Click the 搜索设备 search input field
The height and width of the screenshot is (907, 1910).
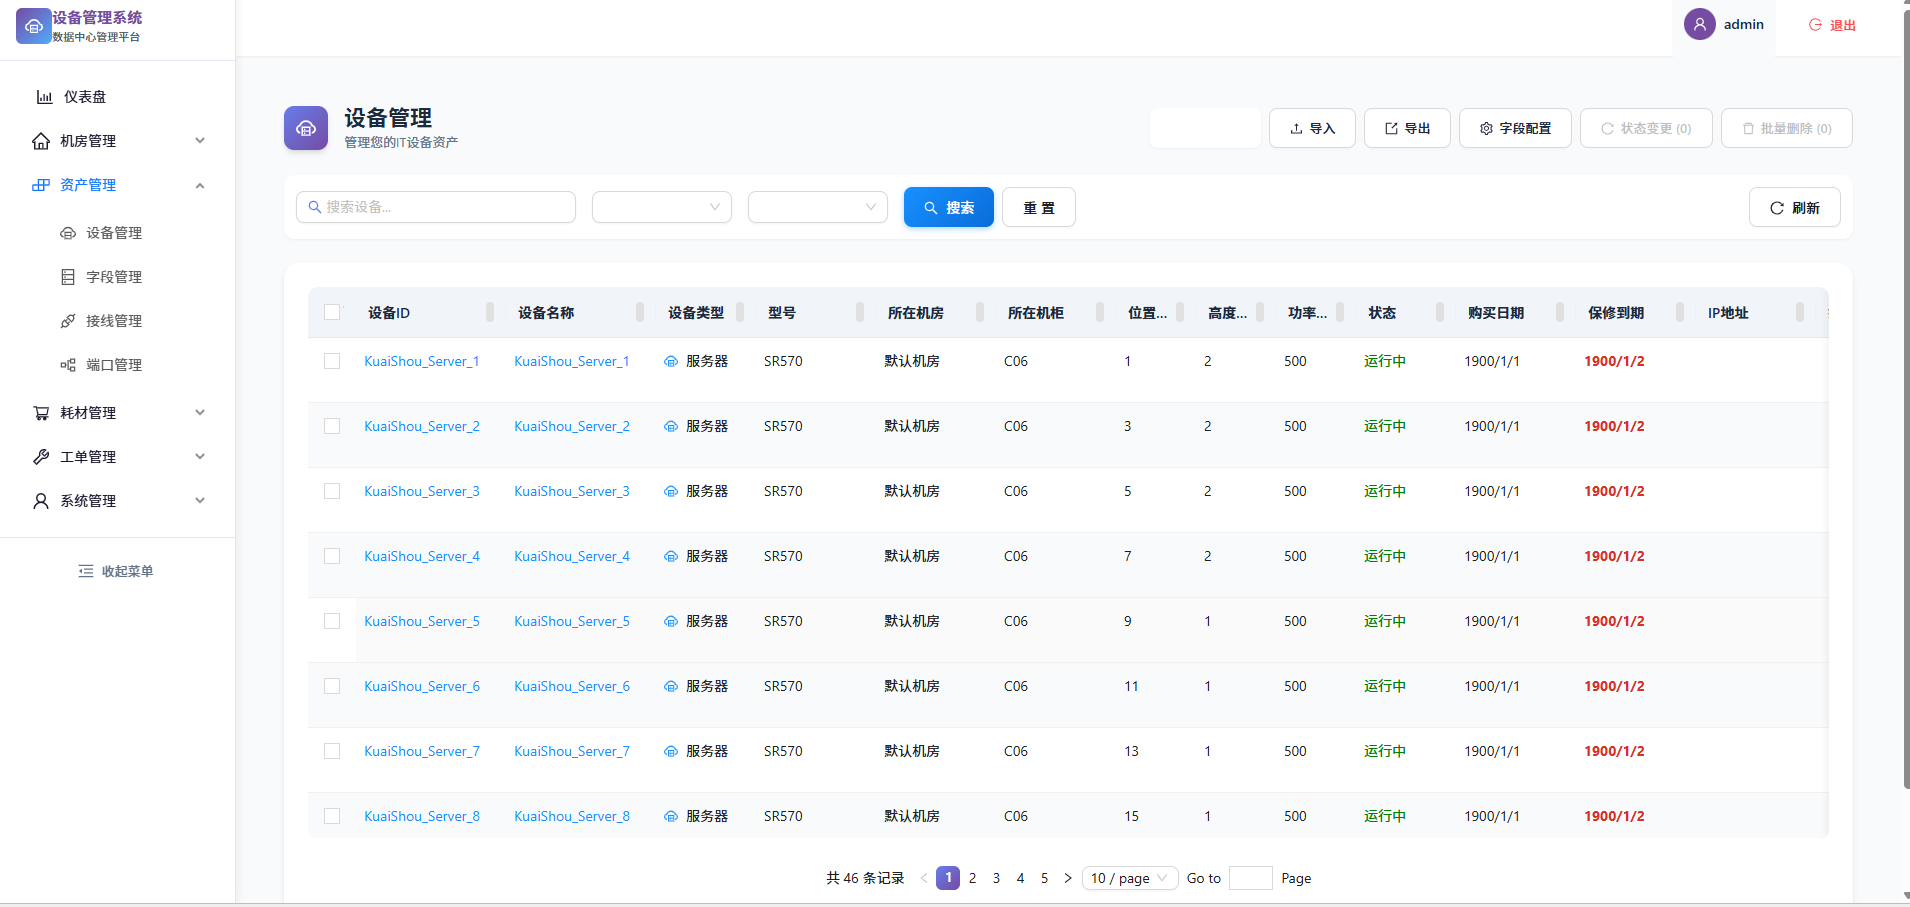(x=436, y=207)
